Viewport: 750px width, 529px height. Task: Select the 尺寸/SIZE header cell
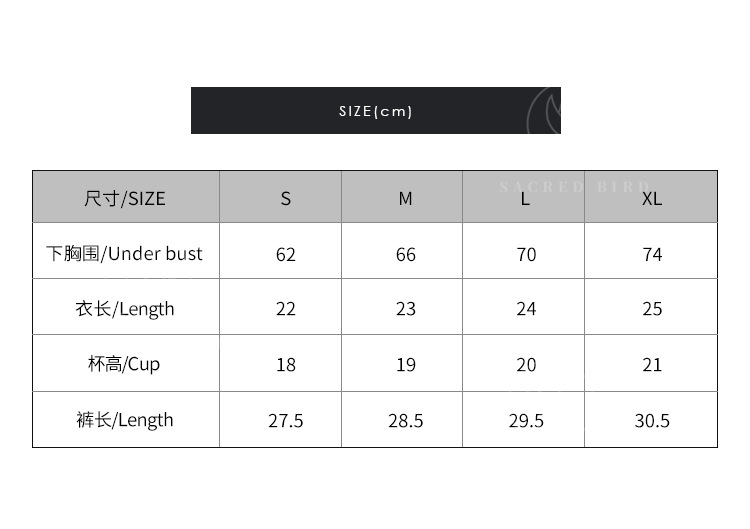click(x=125, y=198)
